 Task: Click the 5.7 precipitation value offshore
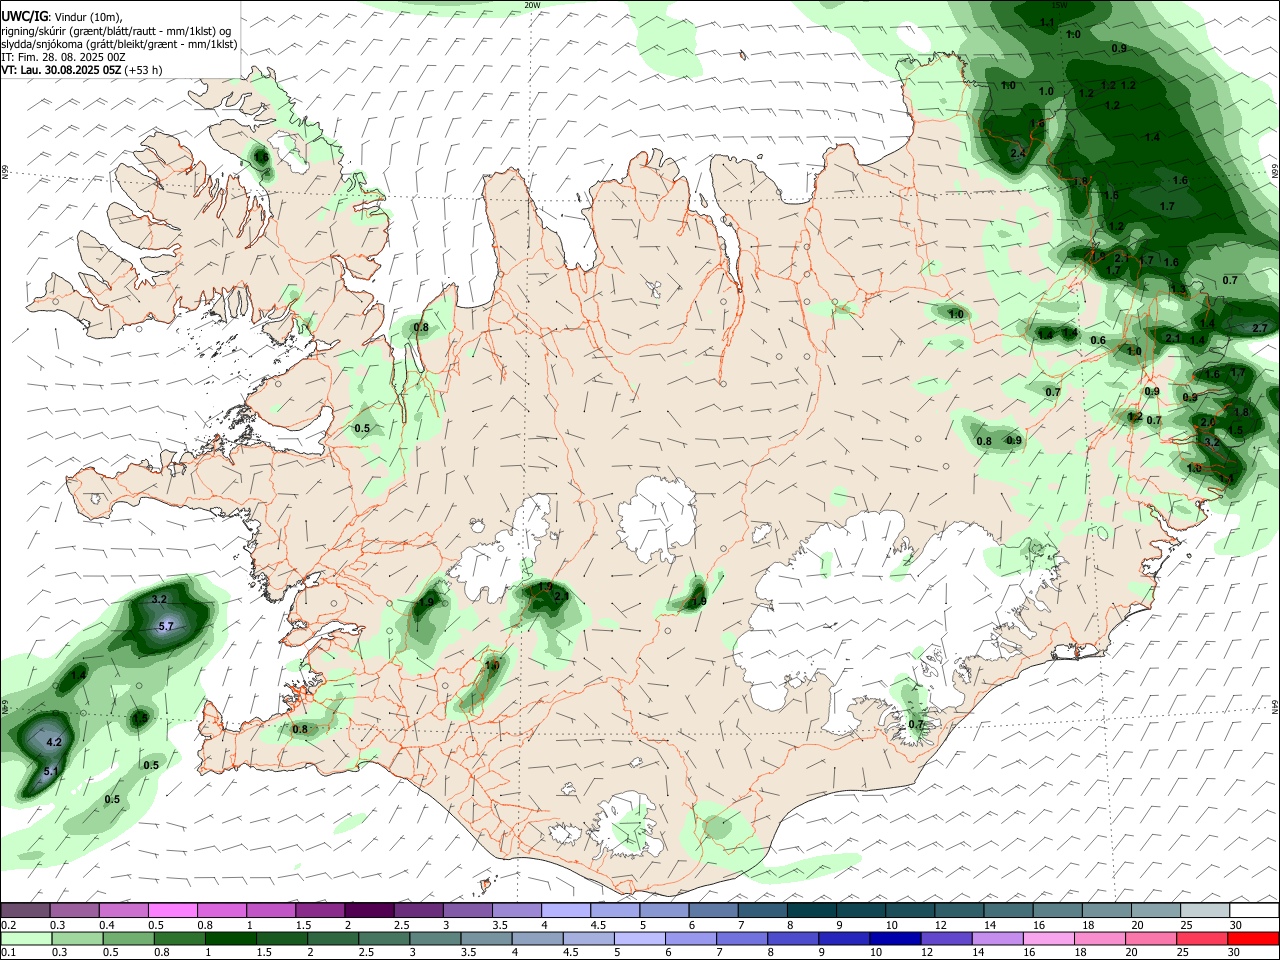pyautogui.click(x=166, y=626)
